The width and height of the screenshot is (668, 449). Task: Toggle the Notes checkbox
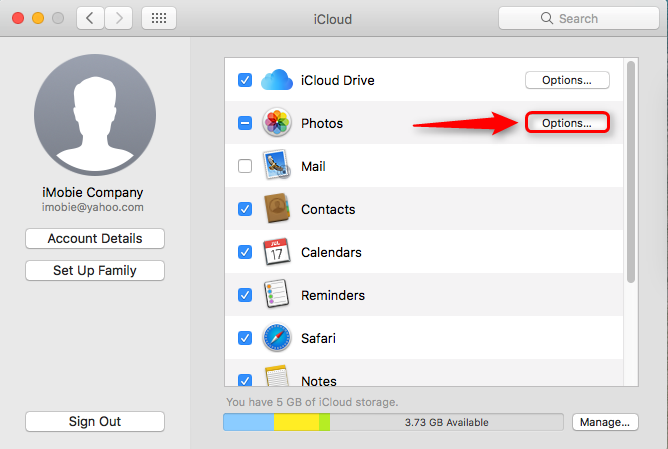pyautogui.click(x=245, y=380)
